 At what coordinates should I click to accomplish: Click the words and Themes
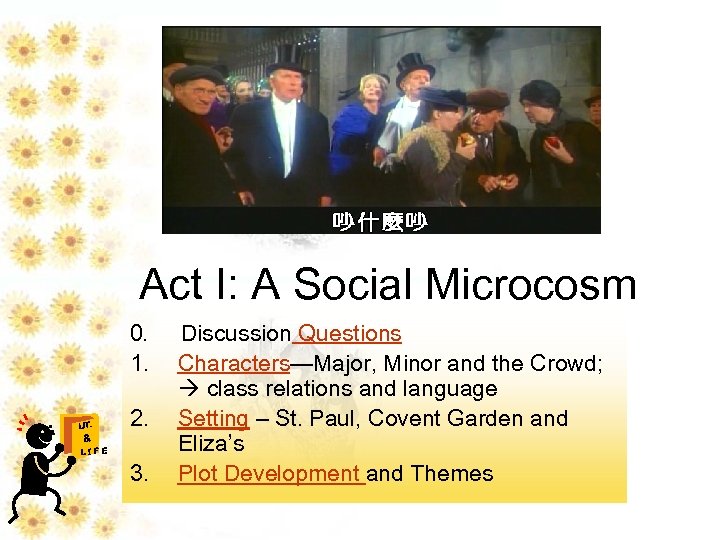(x=431, y=473)
